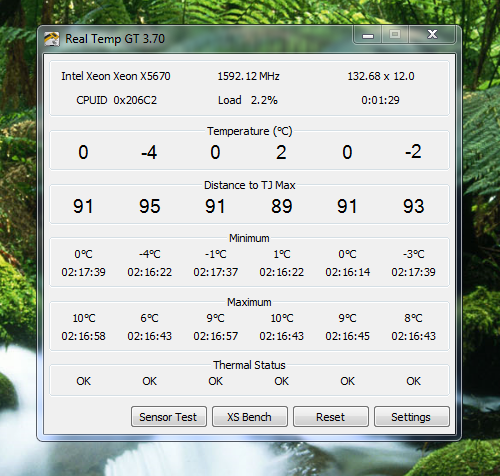Click the '02:16:58' maximum timestamp

pos(83,336)
